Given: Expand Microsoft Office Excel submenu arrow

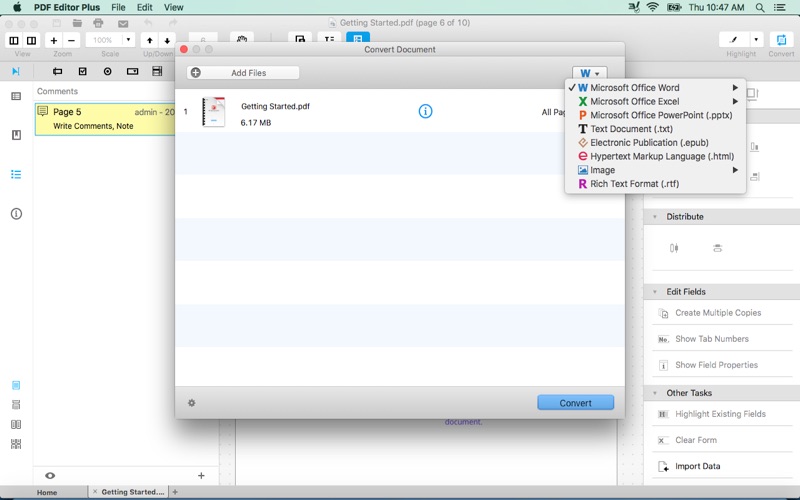Looking at the screenshot, I should click(x=735, y=102).
